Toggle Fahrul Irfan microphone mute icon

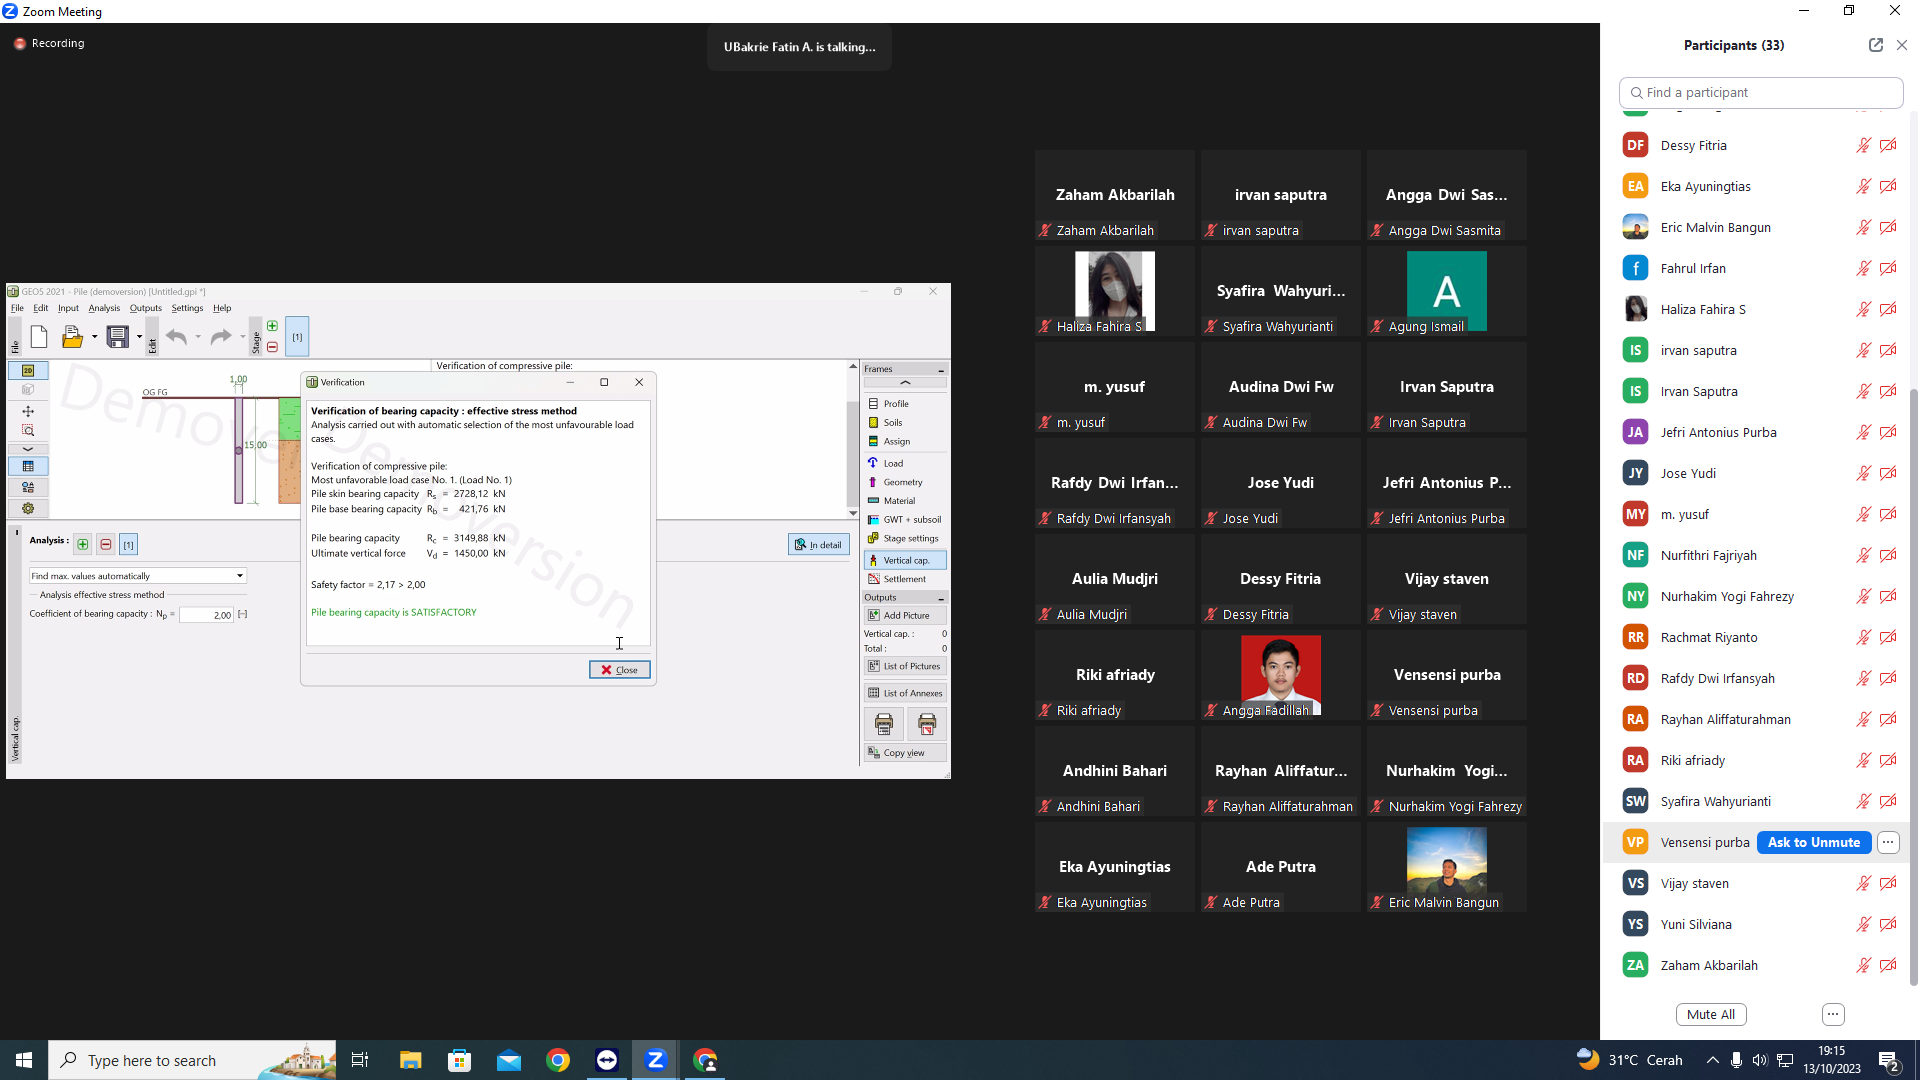click(x=1863, y=269)
